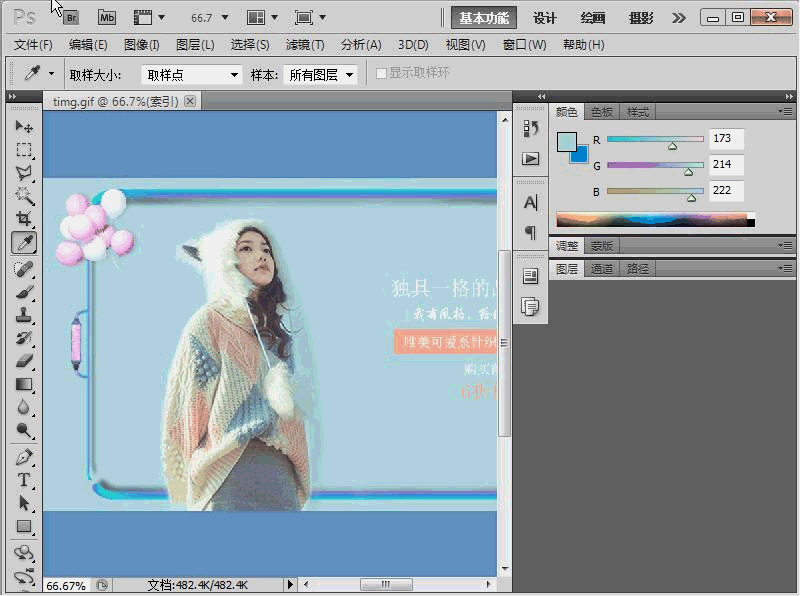800x596 pixels.
Task: Select the Crop tool
Action: pyautogui.click(x=24, y=219)
